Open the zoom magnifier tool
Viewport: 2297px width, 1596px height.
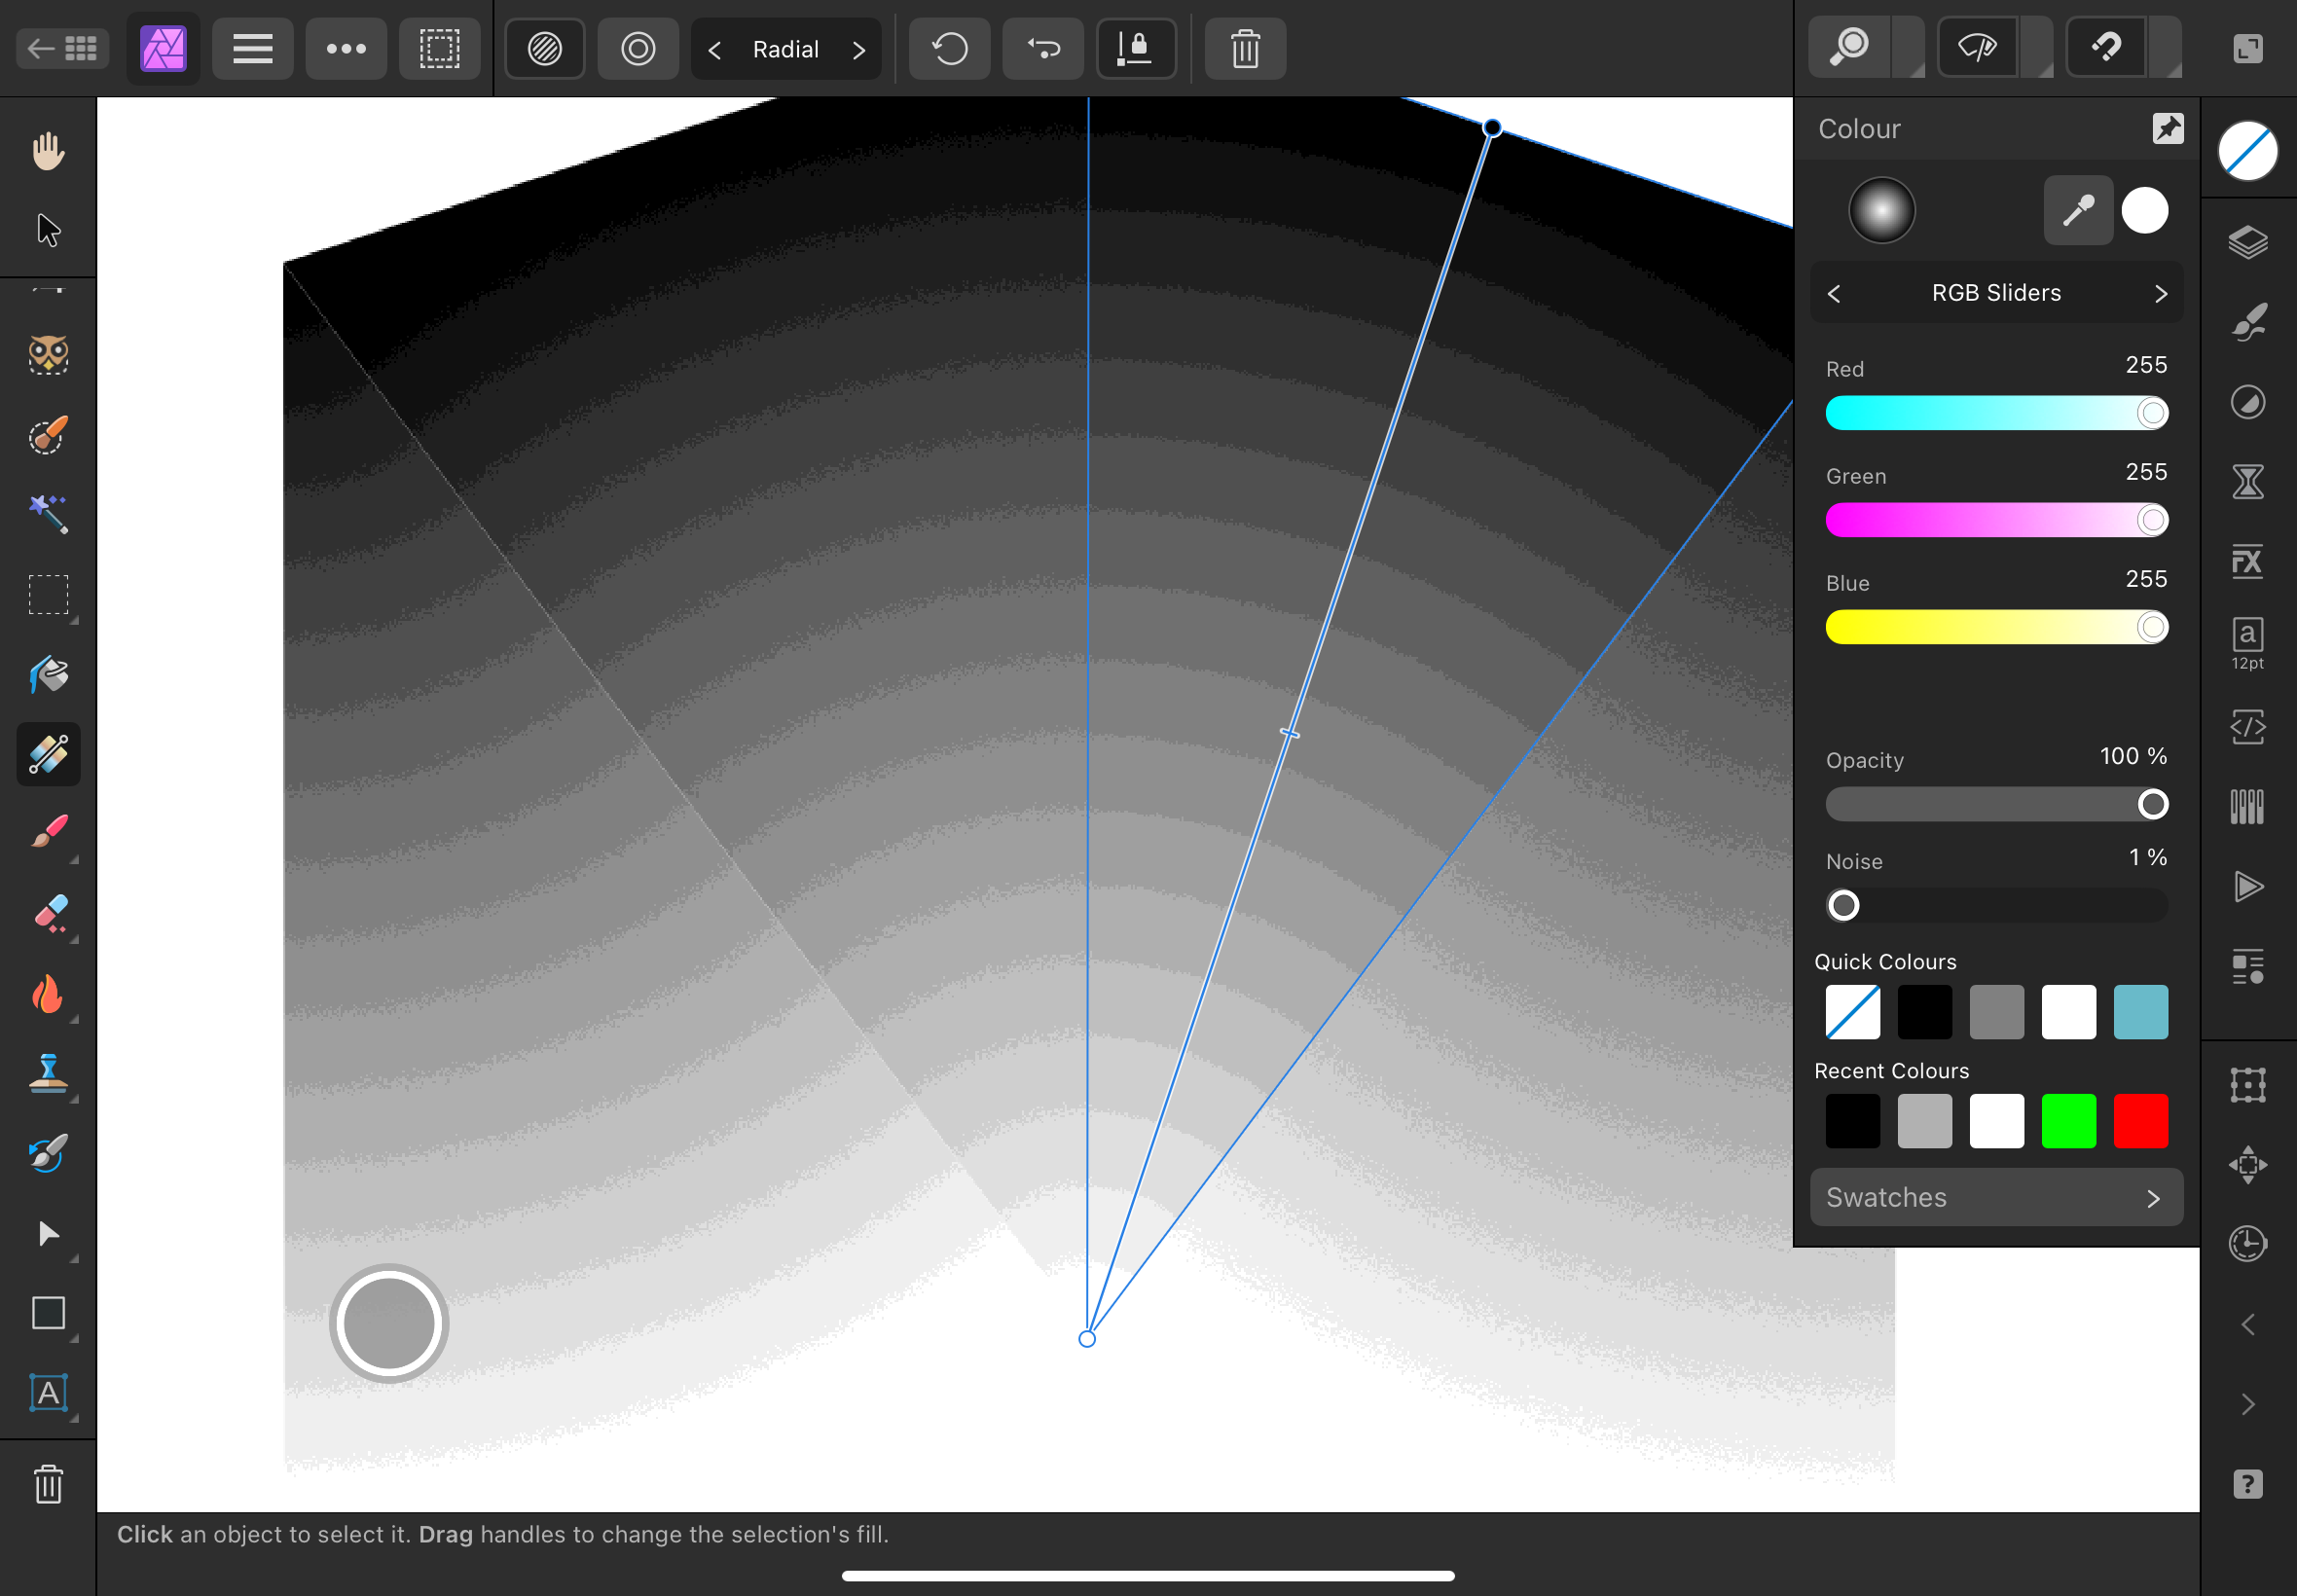click(1850, 46)
